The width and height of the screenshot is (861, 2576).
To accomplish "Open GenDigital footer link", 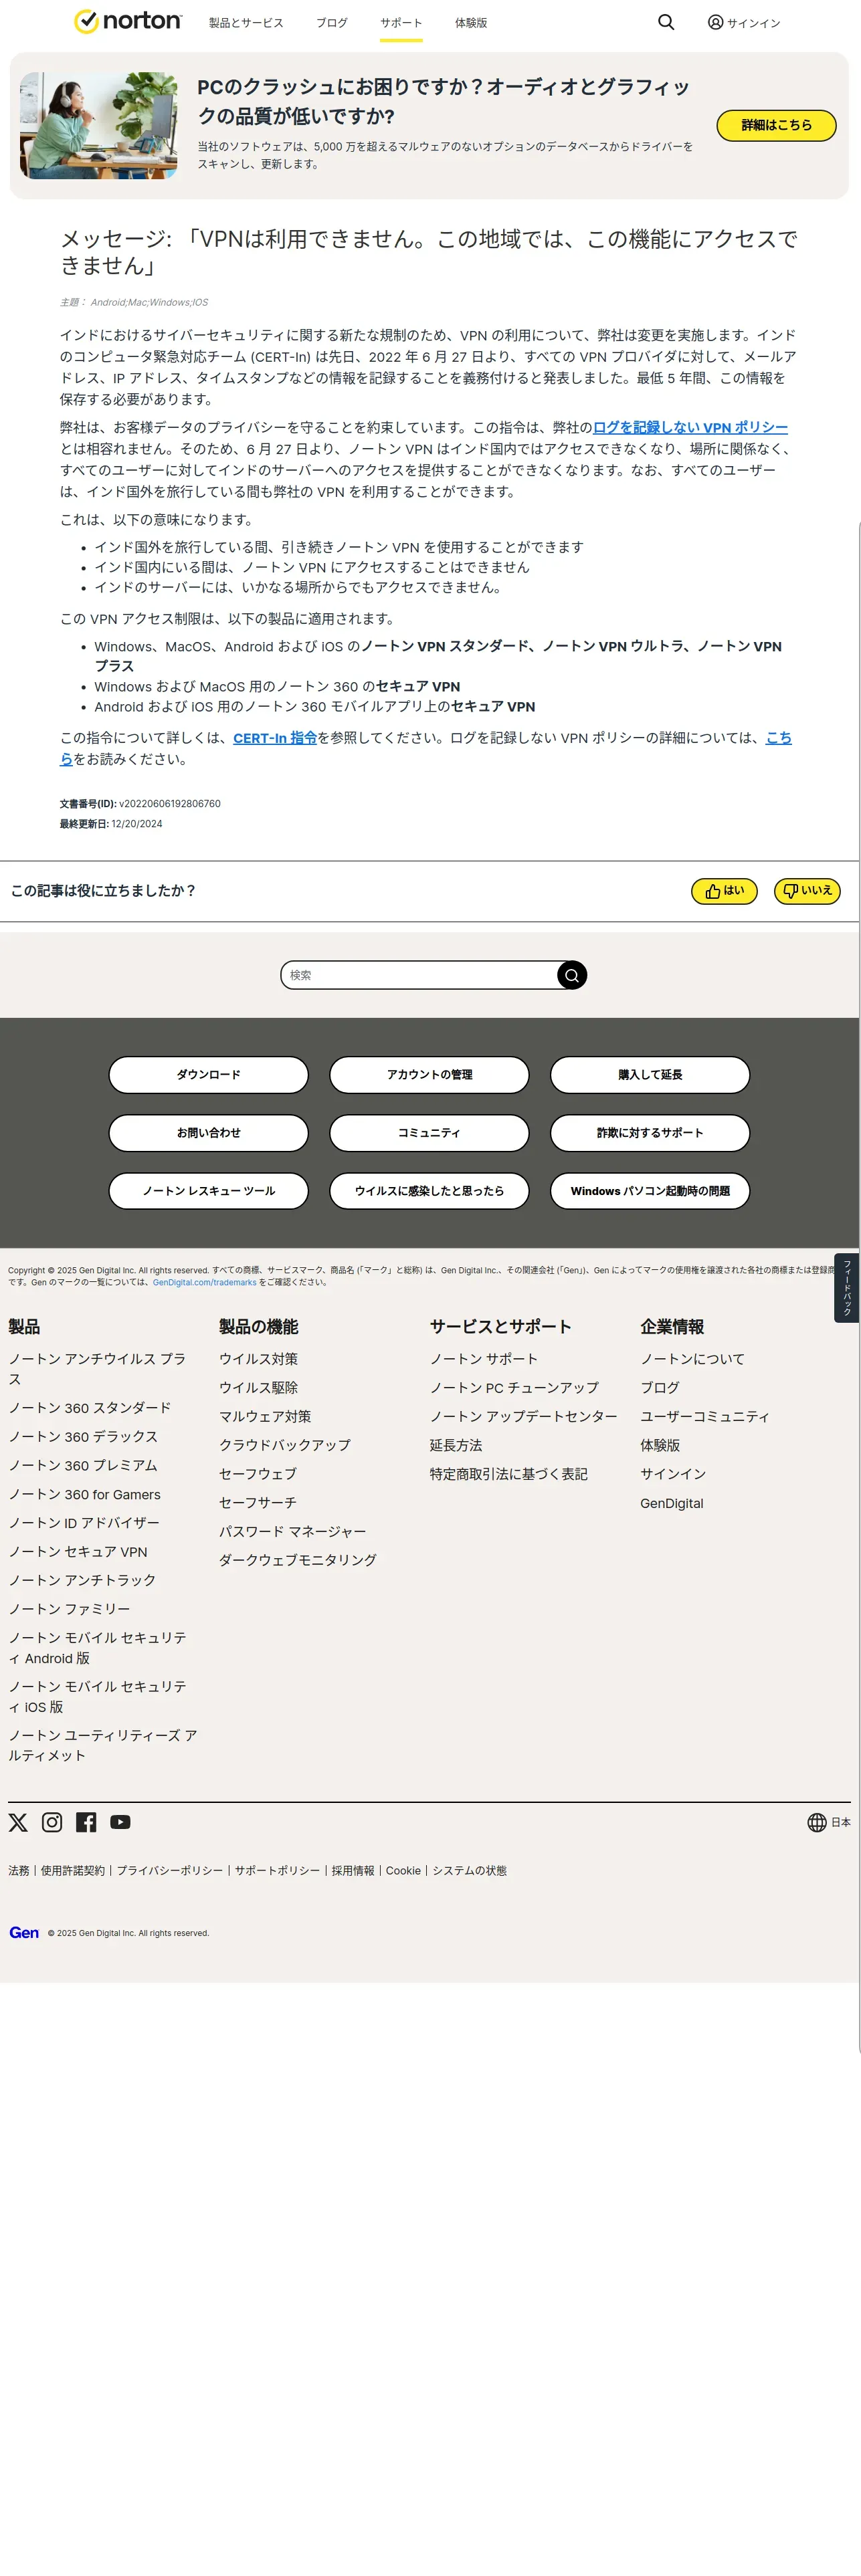I will pyautogui.click(x=672, y=1503).
